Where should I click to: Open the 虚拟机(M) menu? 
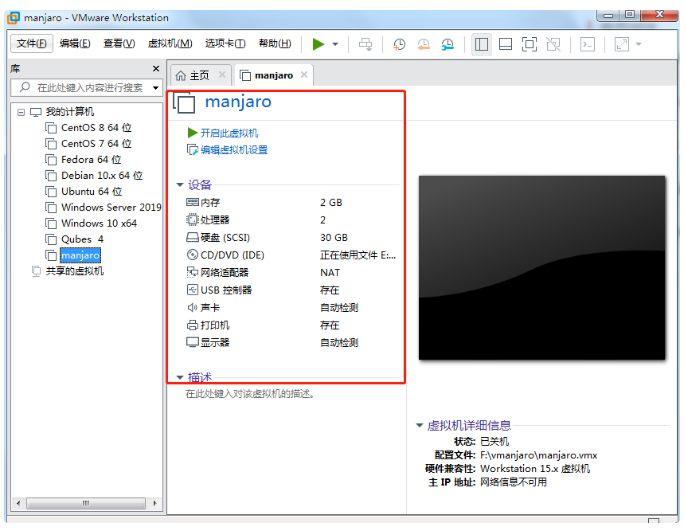pyautogui.click(x=170, y=43)
